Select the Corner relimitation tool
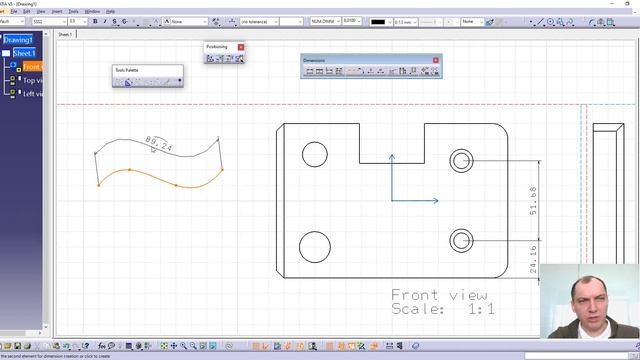This screenshot has width=640, height=360. [x=591, y=22]
